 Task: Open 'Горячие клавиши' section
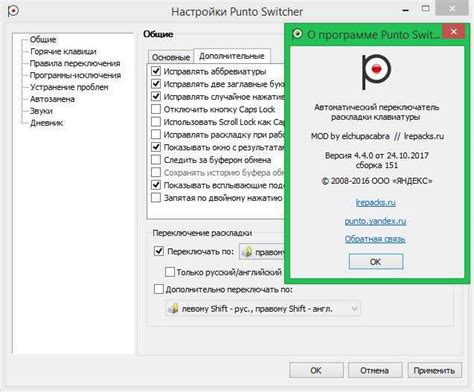point(63,51)
